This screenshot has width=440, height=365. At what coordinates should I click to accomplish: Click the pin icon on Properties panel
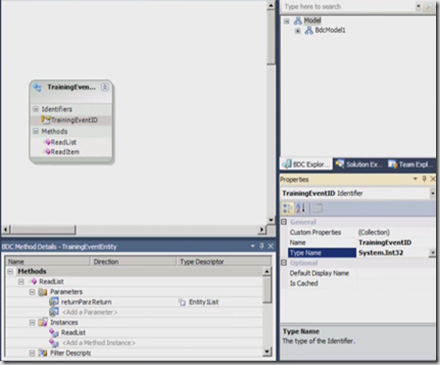click(x=424, y=179)
